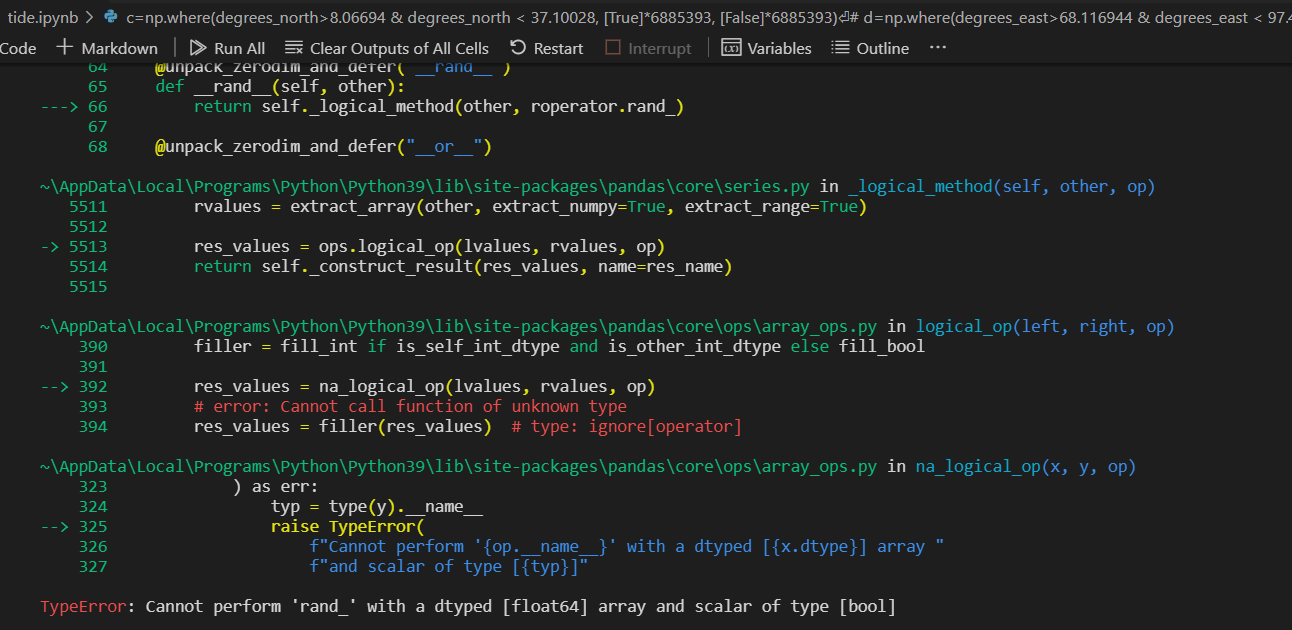This screenshot has width=1292, height=630.
Task: Click the ') as err:' line
Action: tap(275, 486)
